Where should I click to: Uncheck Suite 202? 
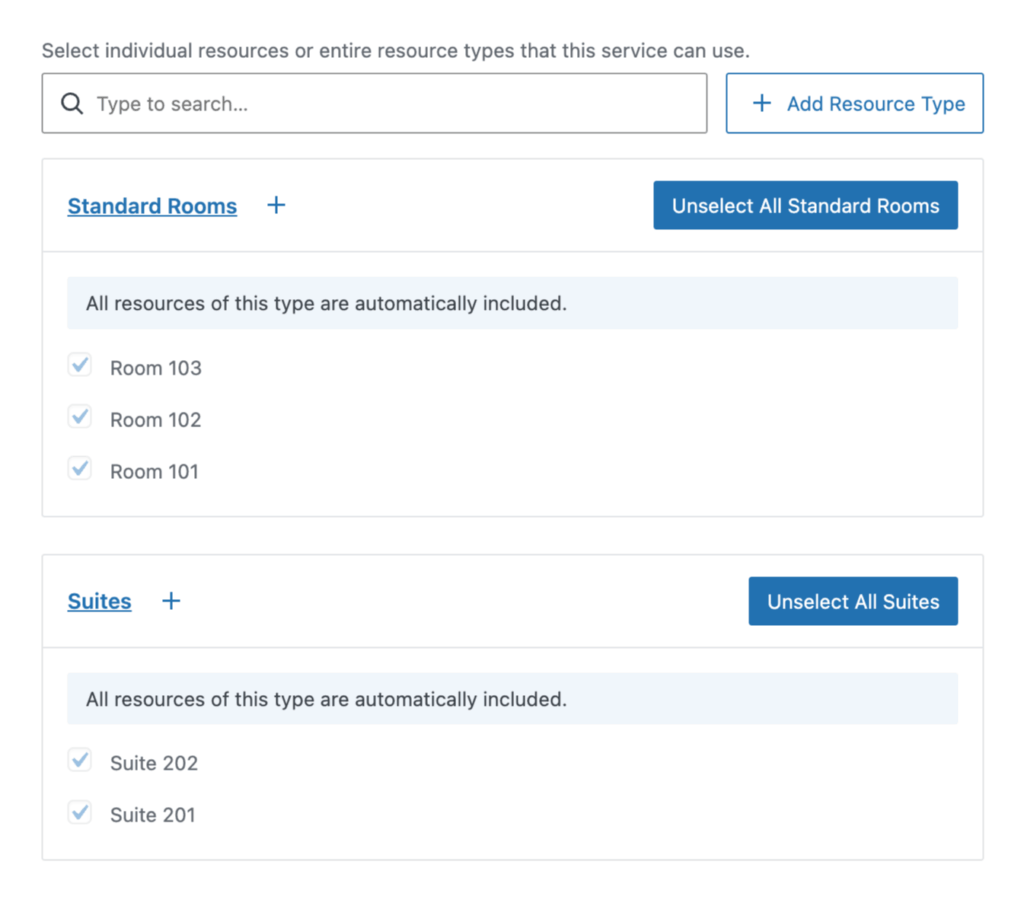(80, 760)
